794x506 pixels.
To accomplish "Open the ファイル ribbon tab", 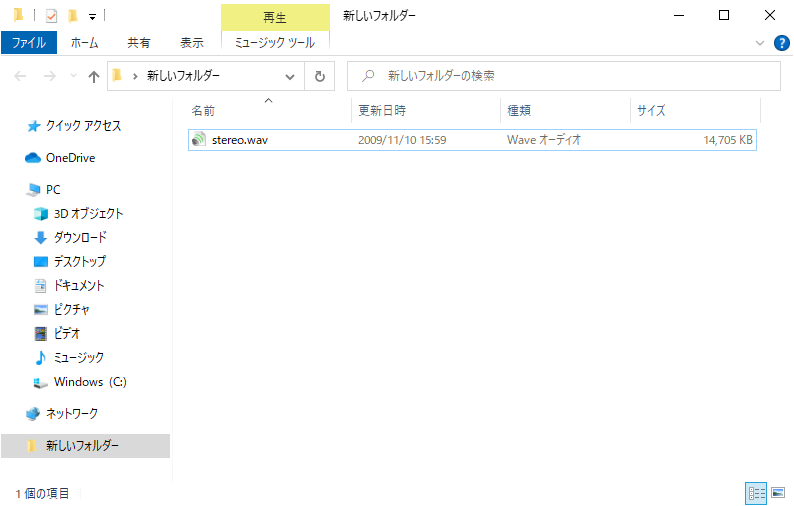I will 29,43.
